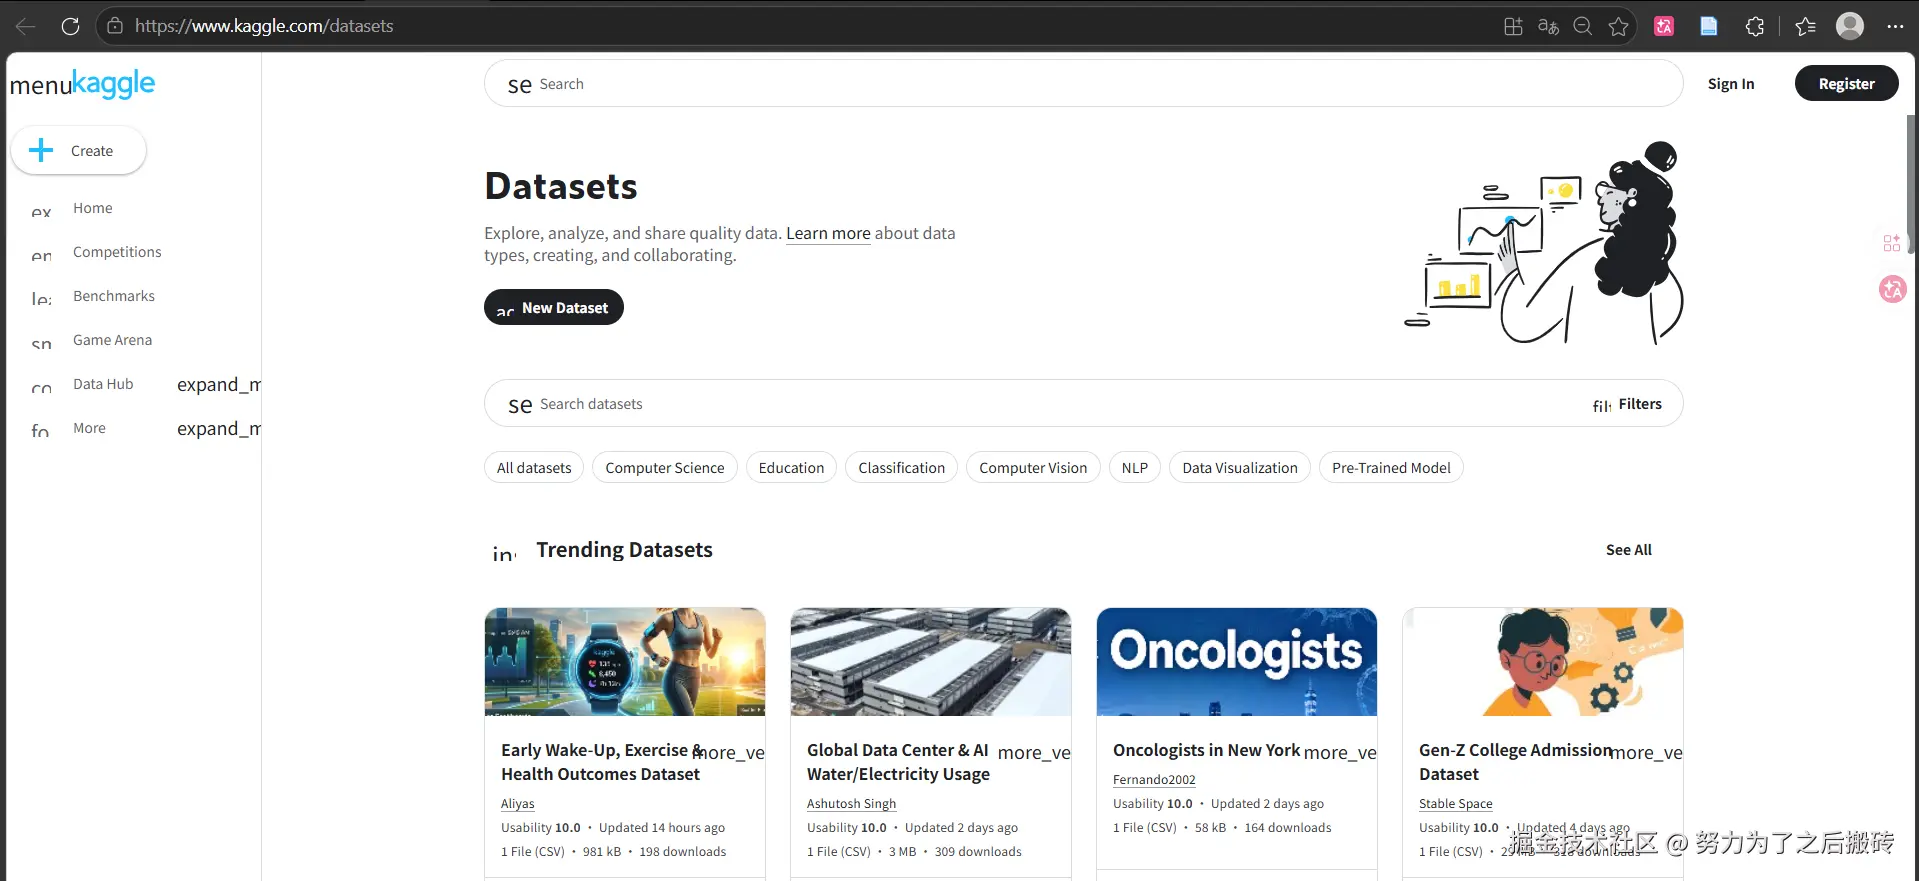Open the site info lock icon
The width and height of the screenshot is (1919, 881).
[x=115, y=26]
